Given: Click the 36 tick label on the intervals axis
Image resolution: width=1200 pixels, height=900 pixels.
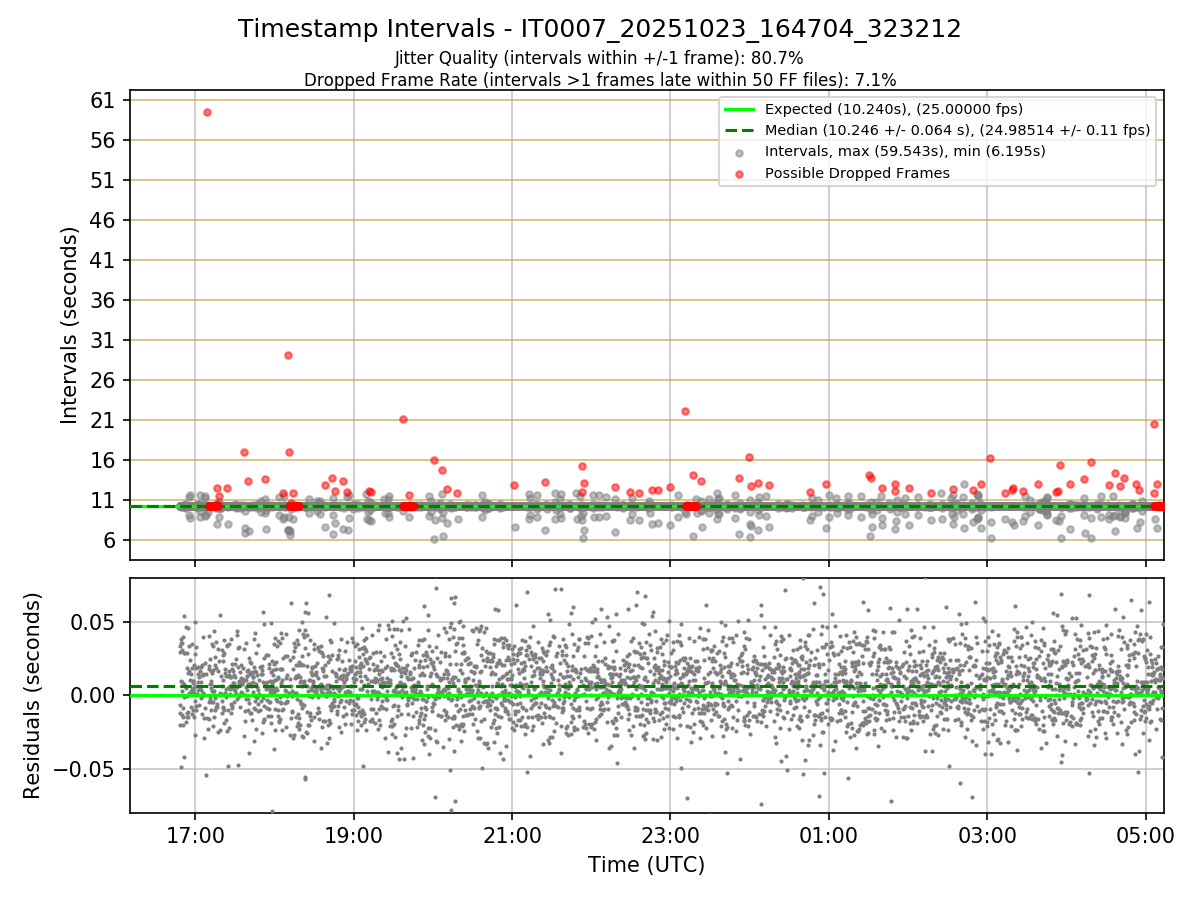Looking at the screenshot, I should (x=105, y=300).
